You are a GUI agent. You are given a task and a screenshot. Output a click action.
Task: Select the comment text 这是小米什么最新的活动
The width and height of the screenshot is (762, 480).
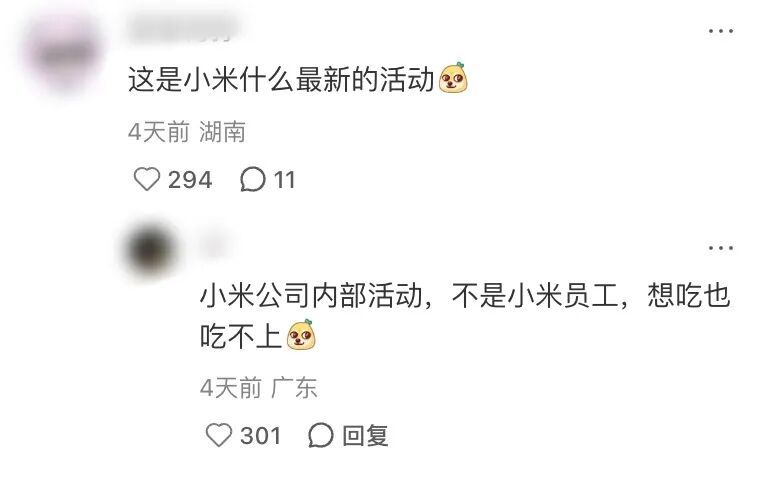[281, 79]
